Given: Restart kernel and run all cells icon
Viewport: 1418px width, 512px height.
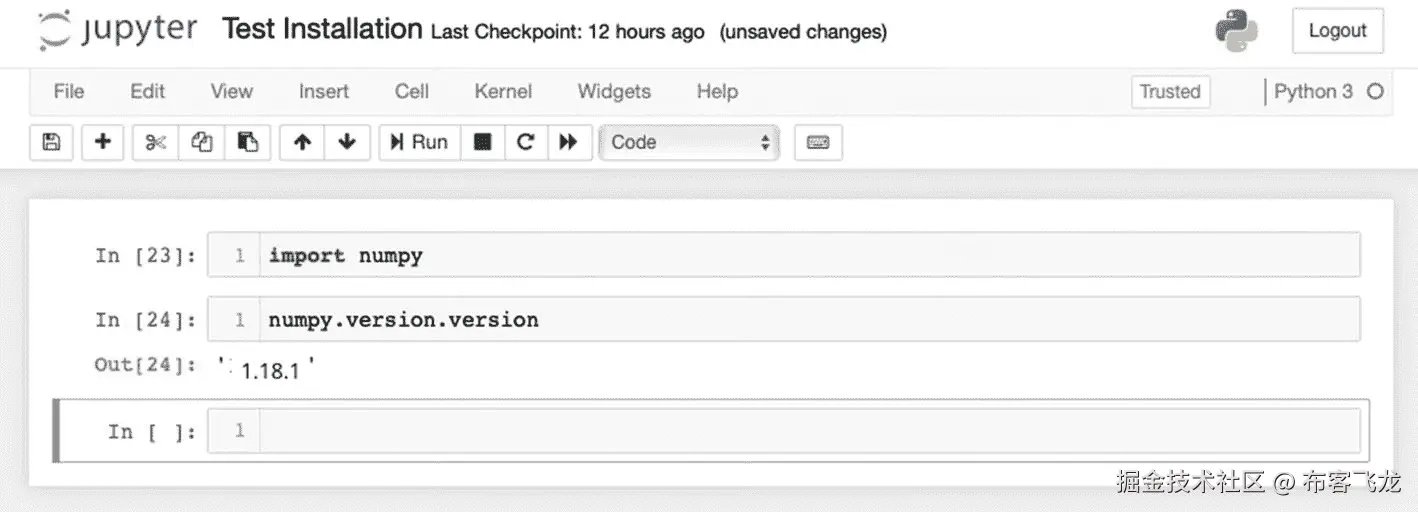Looking at the screenshot, I should point(569,142).
